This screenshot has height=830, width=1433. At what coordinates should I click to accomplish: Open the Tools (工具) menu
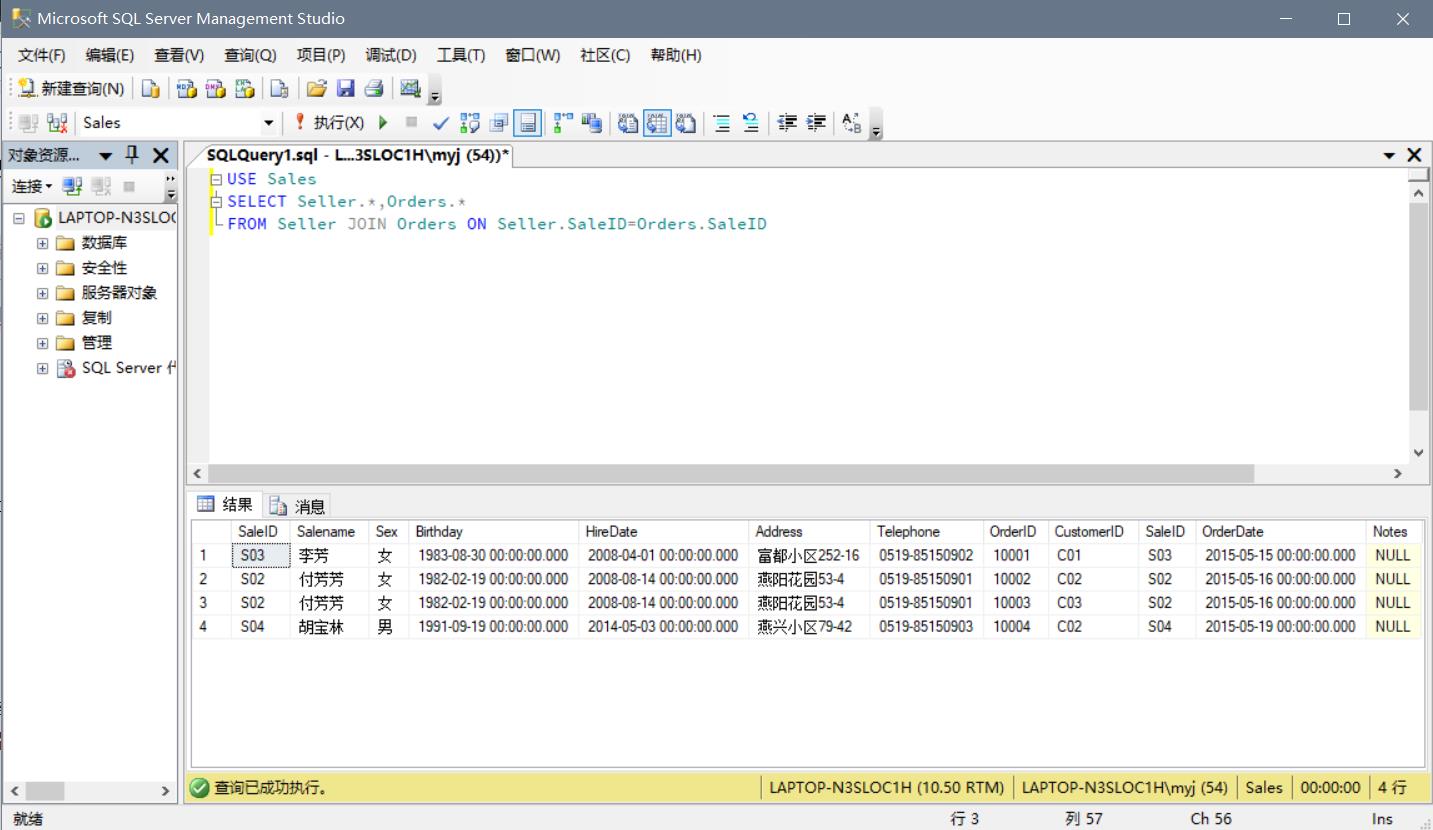pyautogui.click(x=461, y=55)
